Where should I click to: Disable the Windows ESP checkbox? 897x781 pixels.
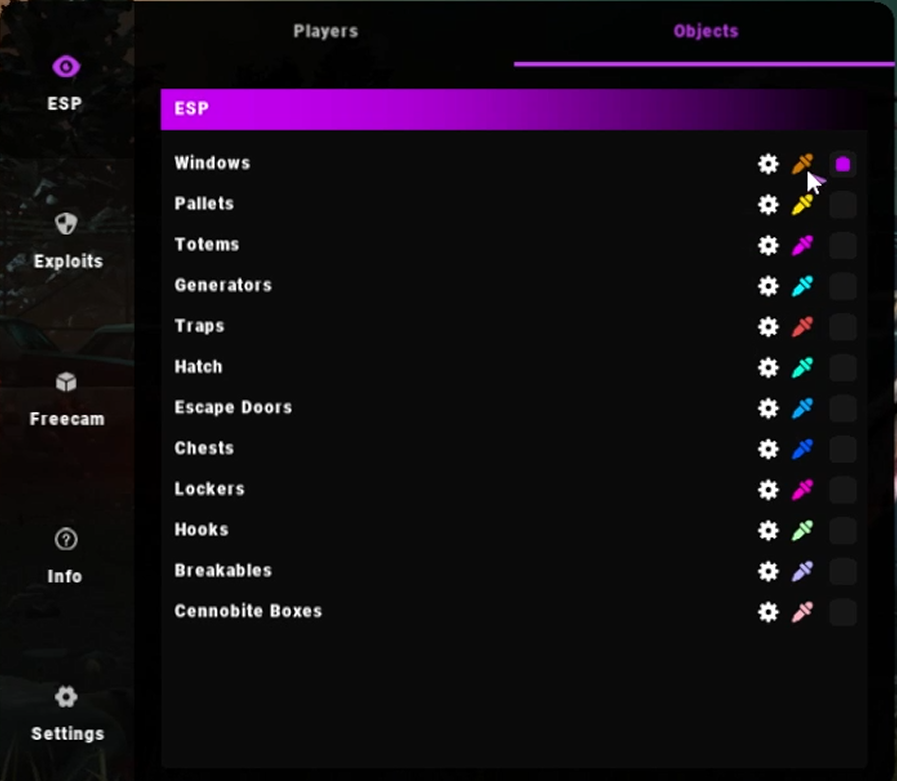point(843,165)
